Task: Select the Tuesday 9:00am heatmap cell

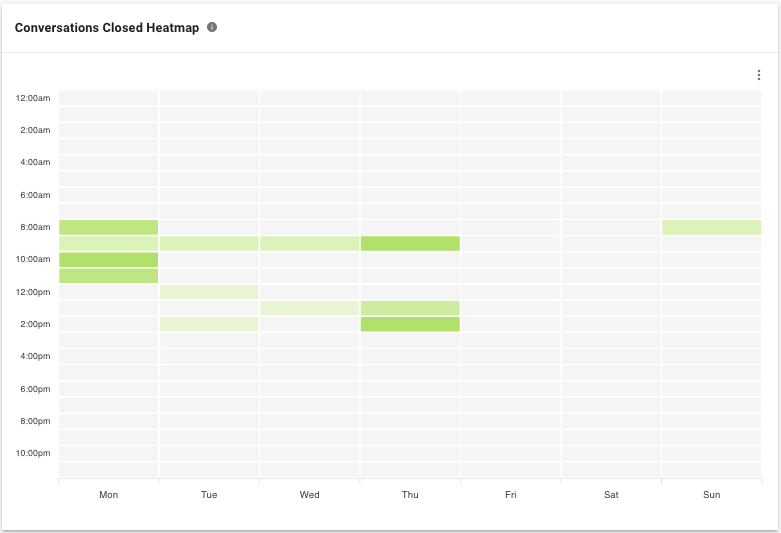Action: point(209,243)
